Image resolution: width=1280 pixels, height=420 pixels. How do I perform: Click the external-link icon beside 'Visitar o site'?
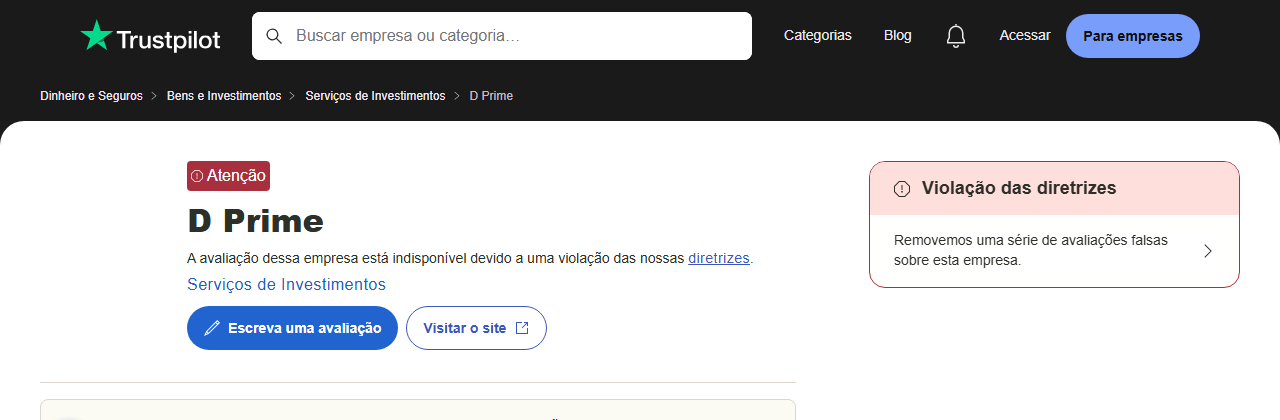[522, 328]
